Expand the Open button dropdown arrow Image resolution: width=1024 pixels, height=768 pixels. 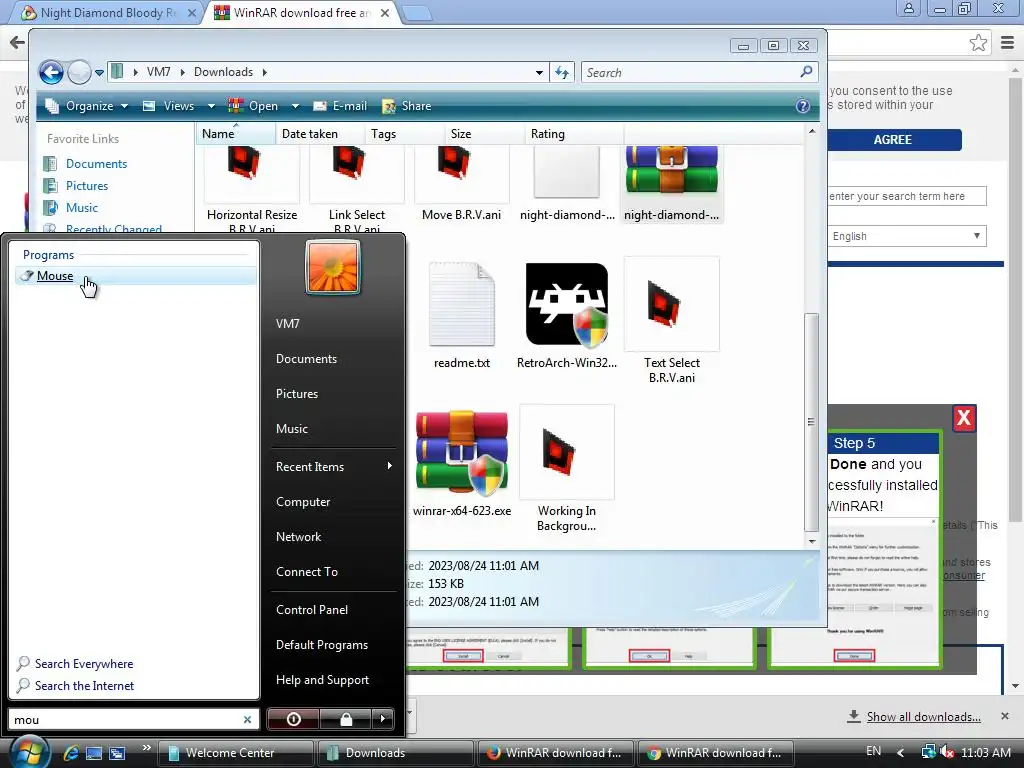pyautogui.click(x=295, y=106)
